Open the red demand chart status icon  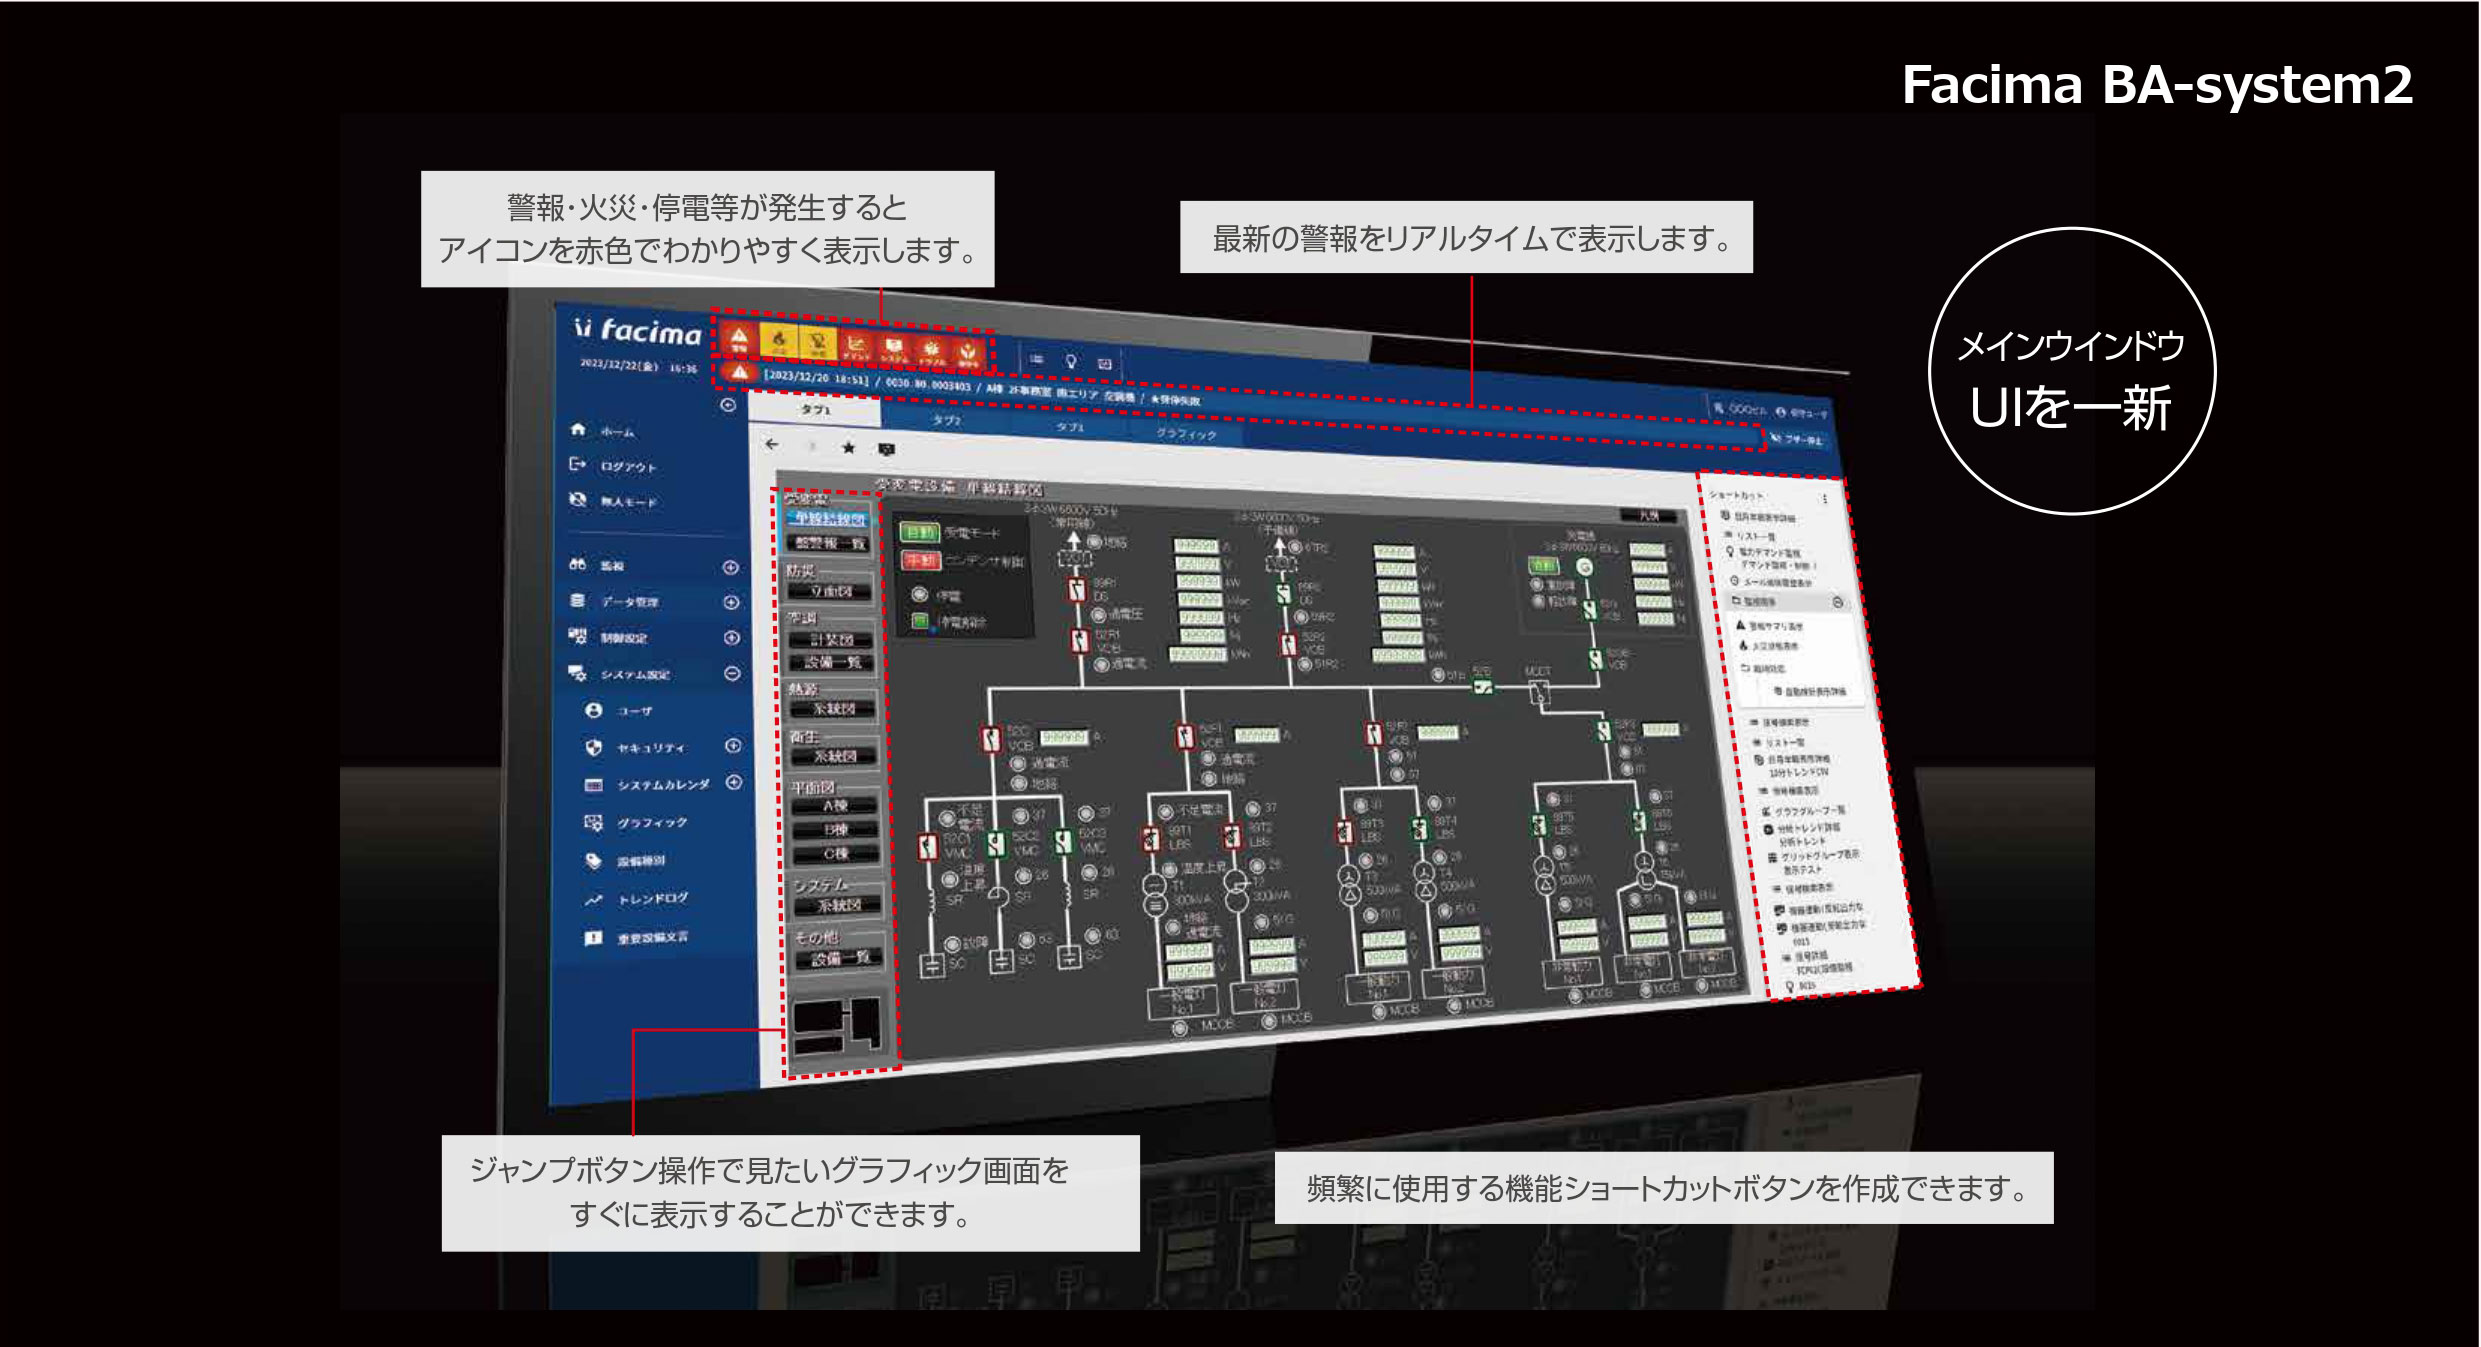coord(855,346)
